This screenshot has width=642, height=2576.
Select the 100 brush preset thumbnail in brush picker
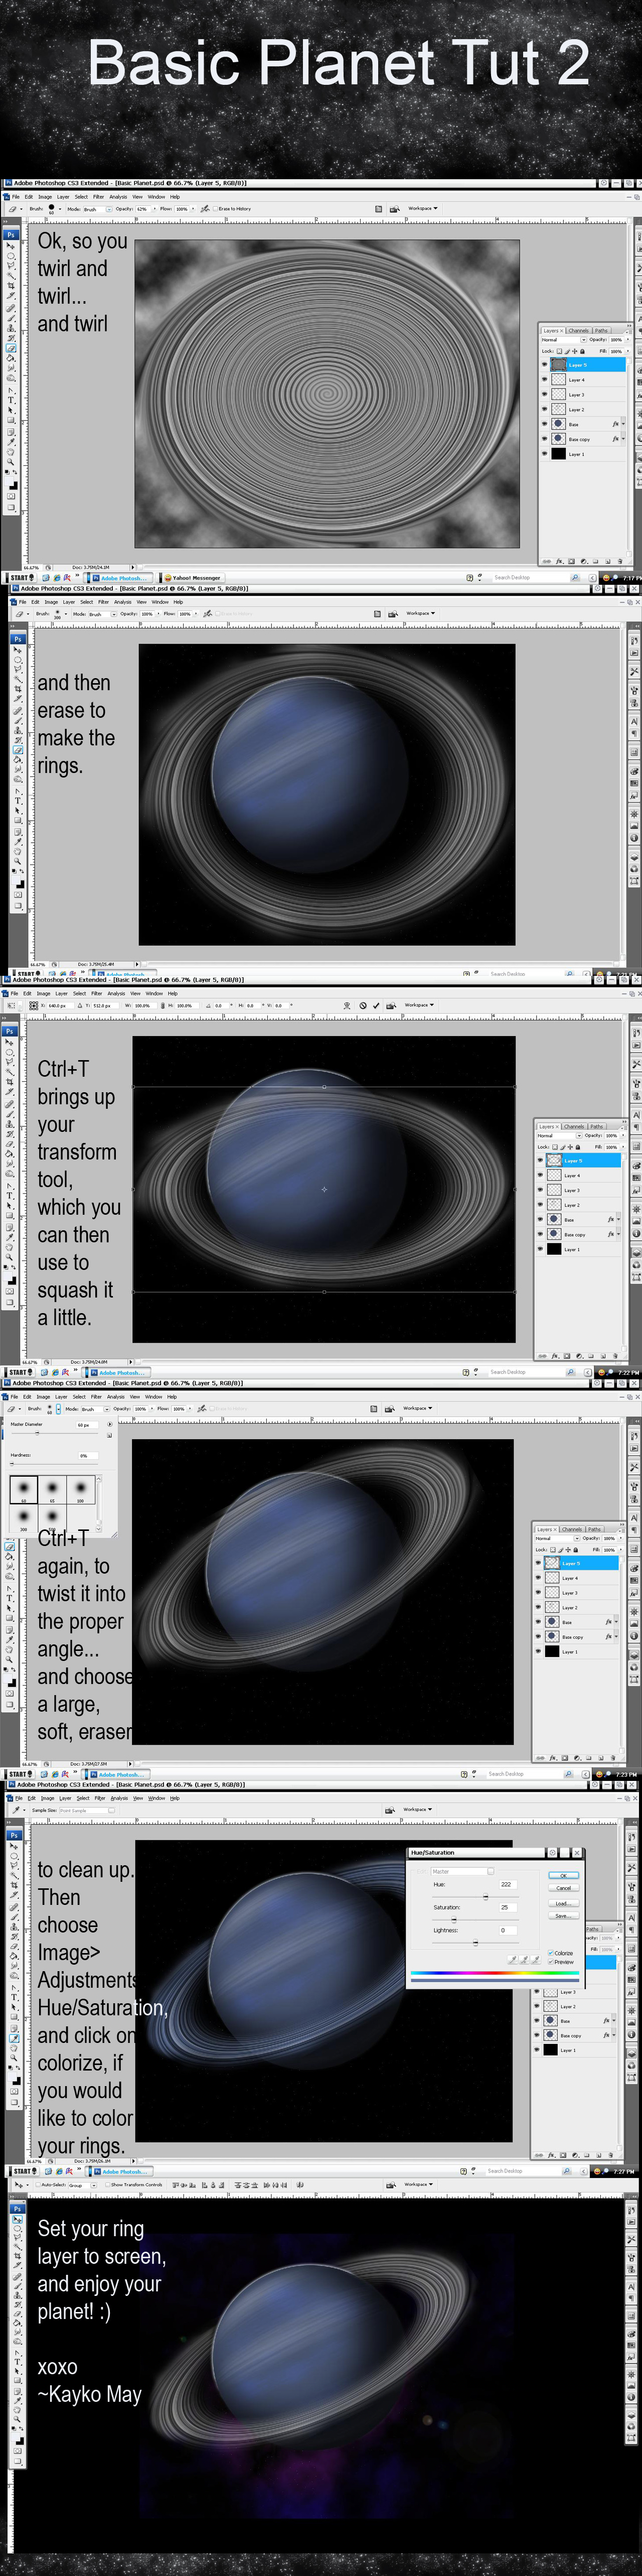tap(80, 1490)
